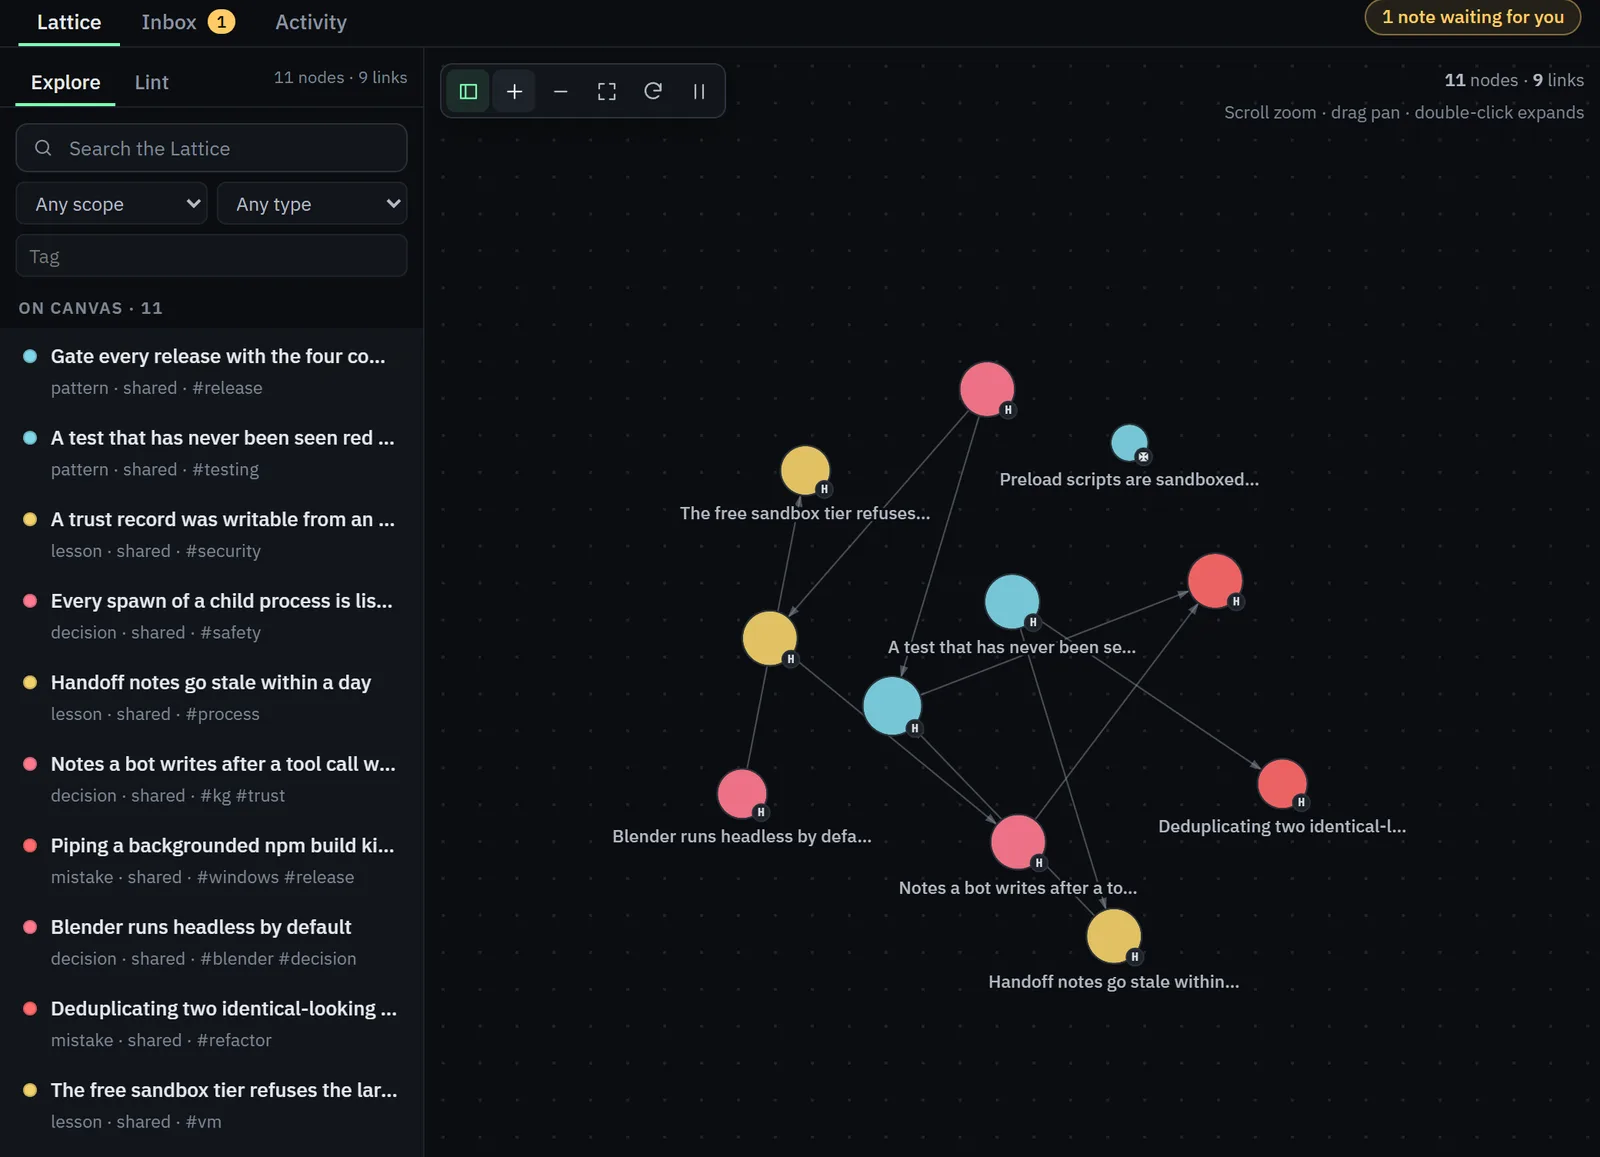This screenshot has height=1157, width=1600.
Task: Open Gate every release with the four item
Action: tap(211, 371)
